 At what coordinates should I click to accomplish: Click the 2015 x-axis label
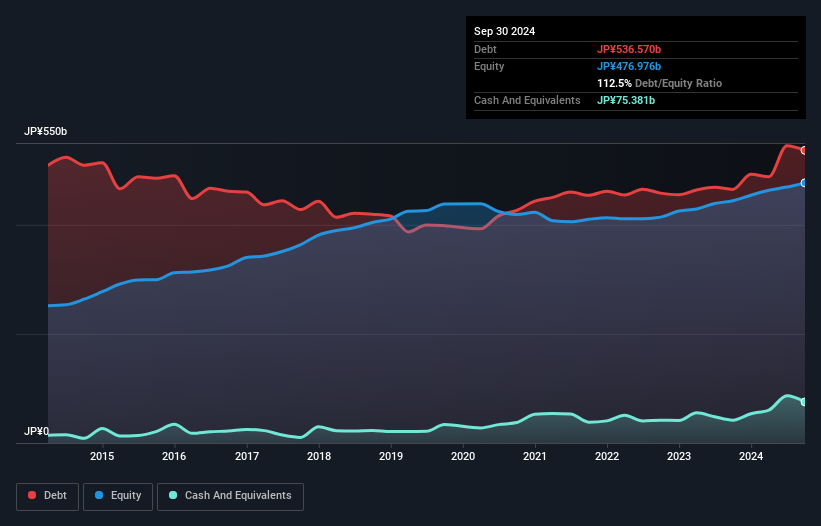[102, 456]
